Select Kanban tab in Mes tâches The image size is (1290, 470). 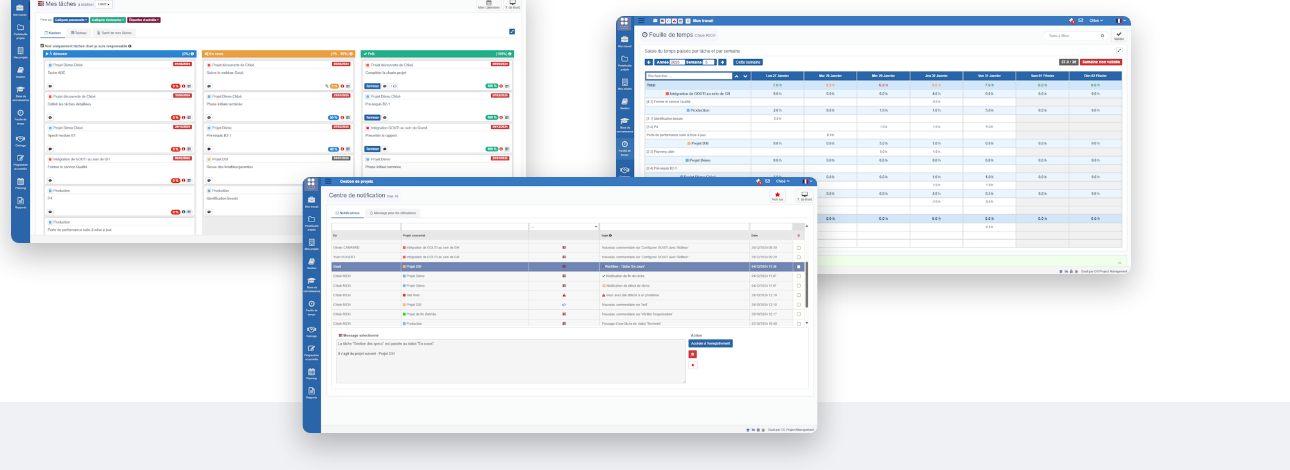[54, 33]
